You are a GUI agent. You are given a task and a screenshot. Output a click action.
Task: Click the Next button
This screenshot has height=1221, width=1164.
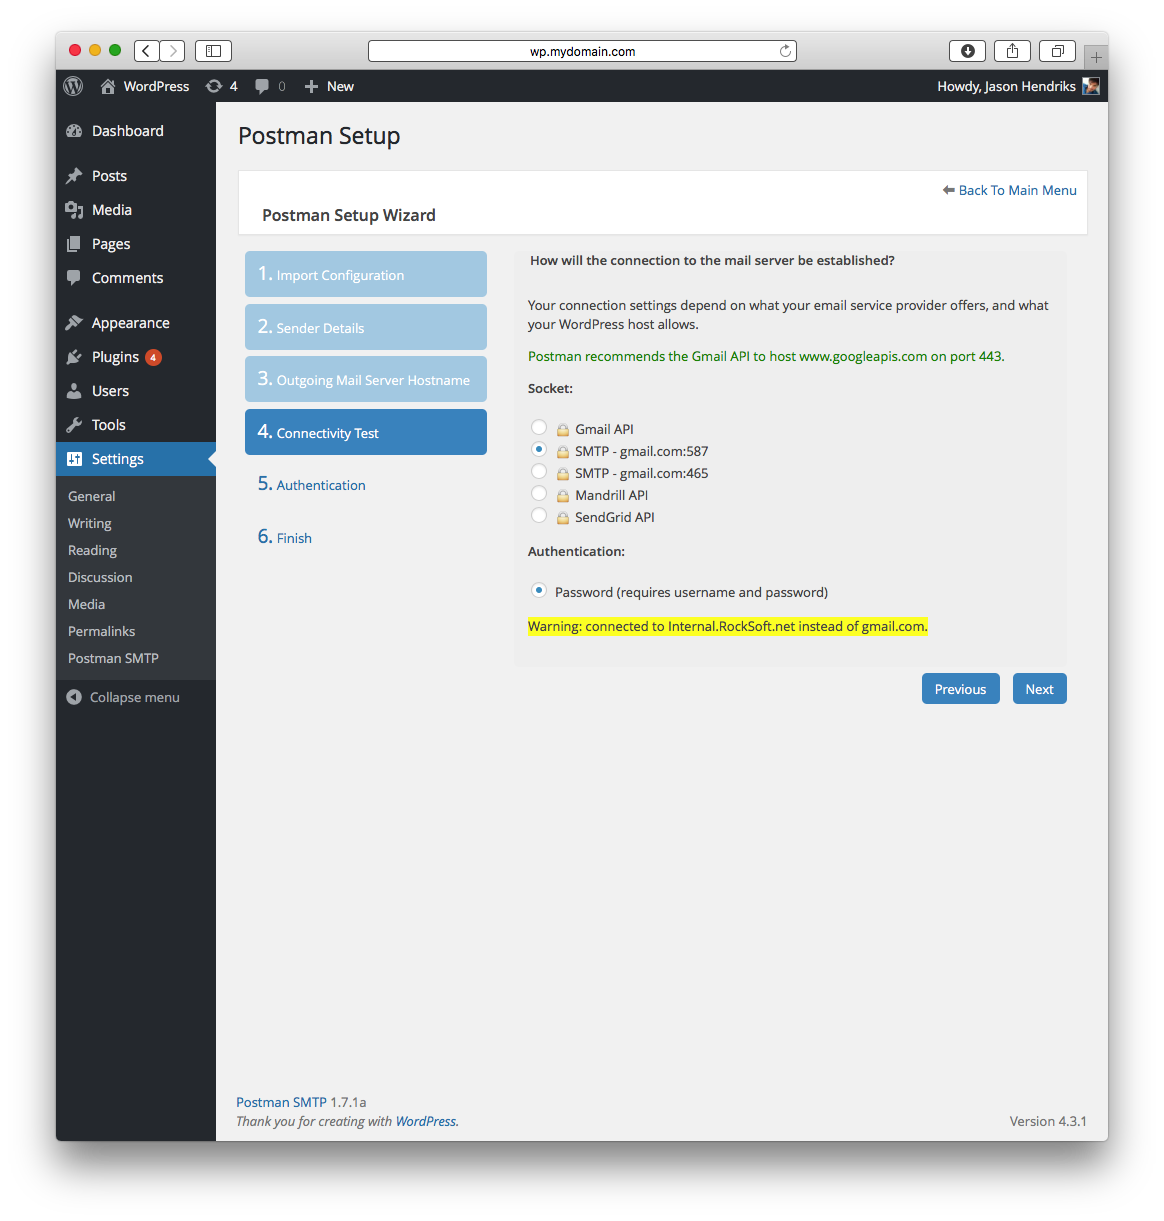coord(1040,689)
